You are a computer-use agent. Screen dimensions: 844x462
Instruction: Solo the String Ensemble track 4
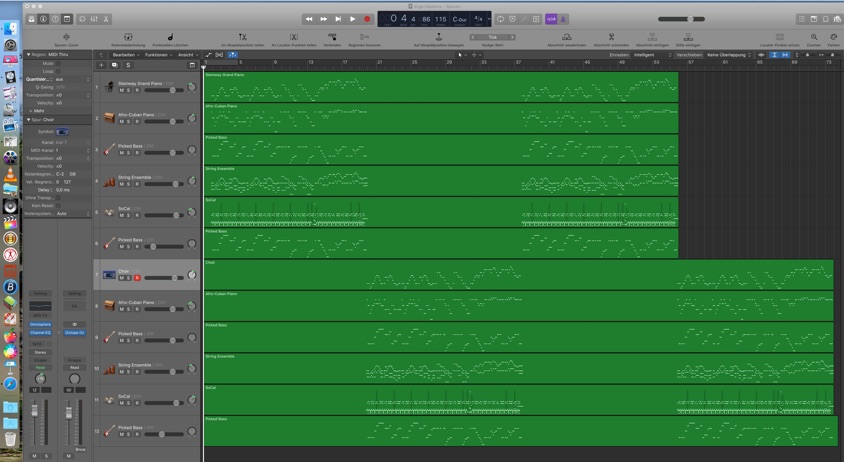click(129, 184)
